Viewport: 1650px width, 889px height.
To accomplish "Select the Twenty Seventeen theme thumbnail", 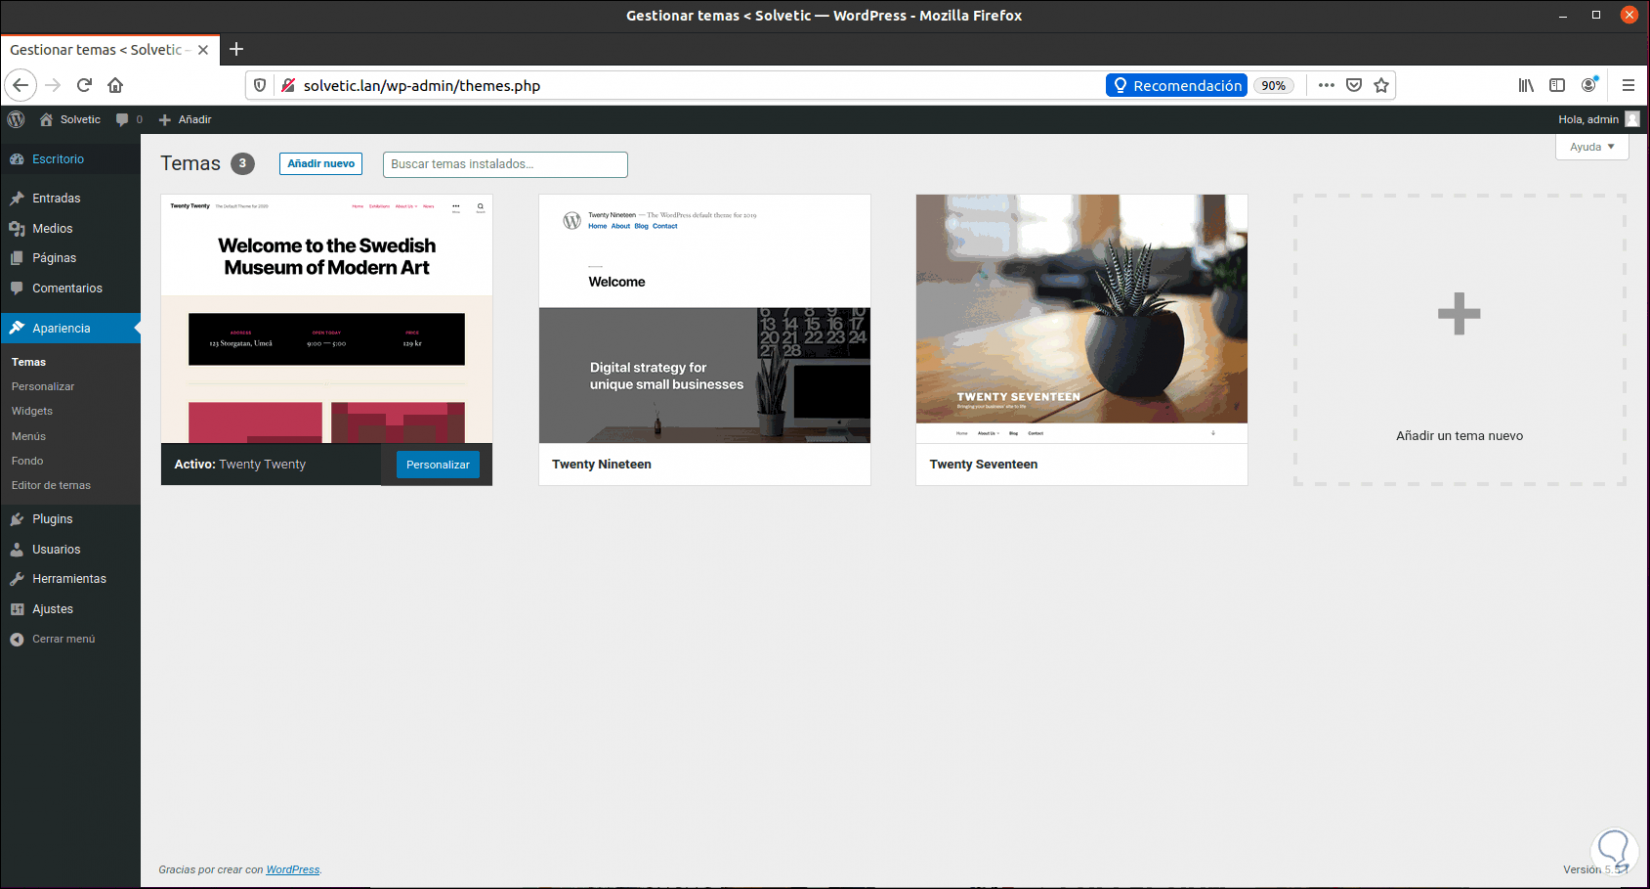I will point(1082,319).
